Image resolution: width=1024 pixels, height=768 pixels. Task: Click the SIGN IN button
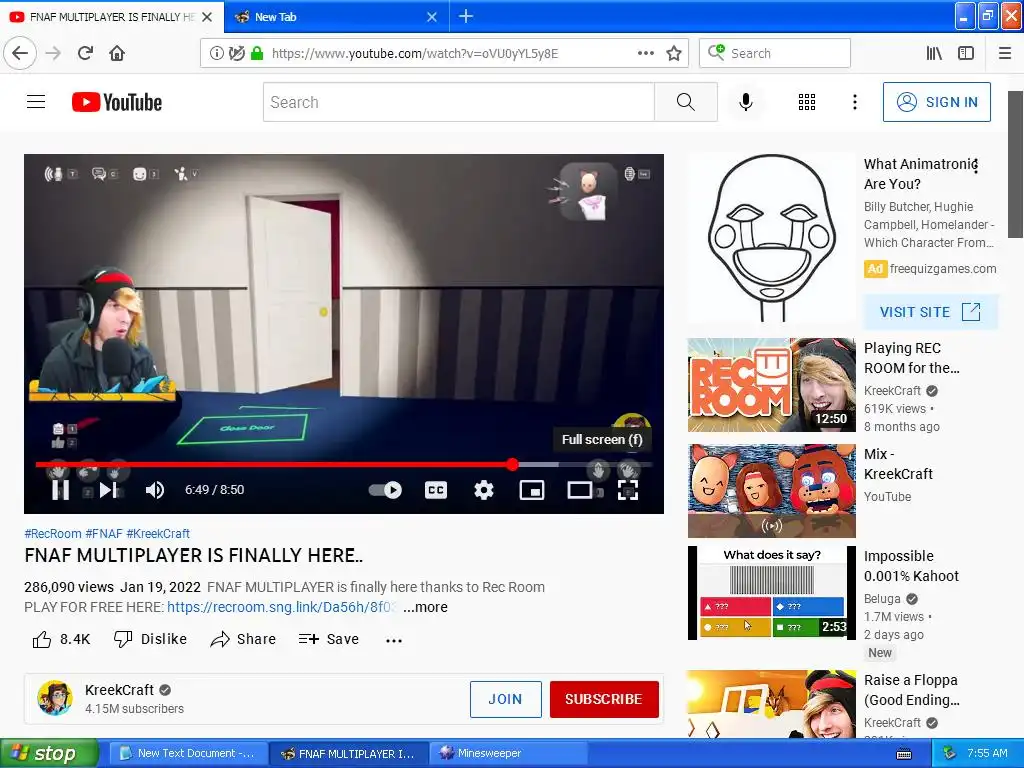(x=936, y=102)
